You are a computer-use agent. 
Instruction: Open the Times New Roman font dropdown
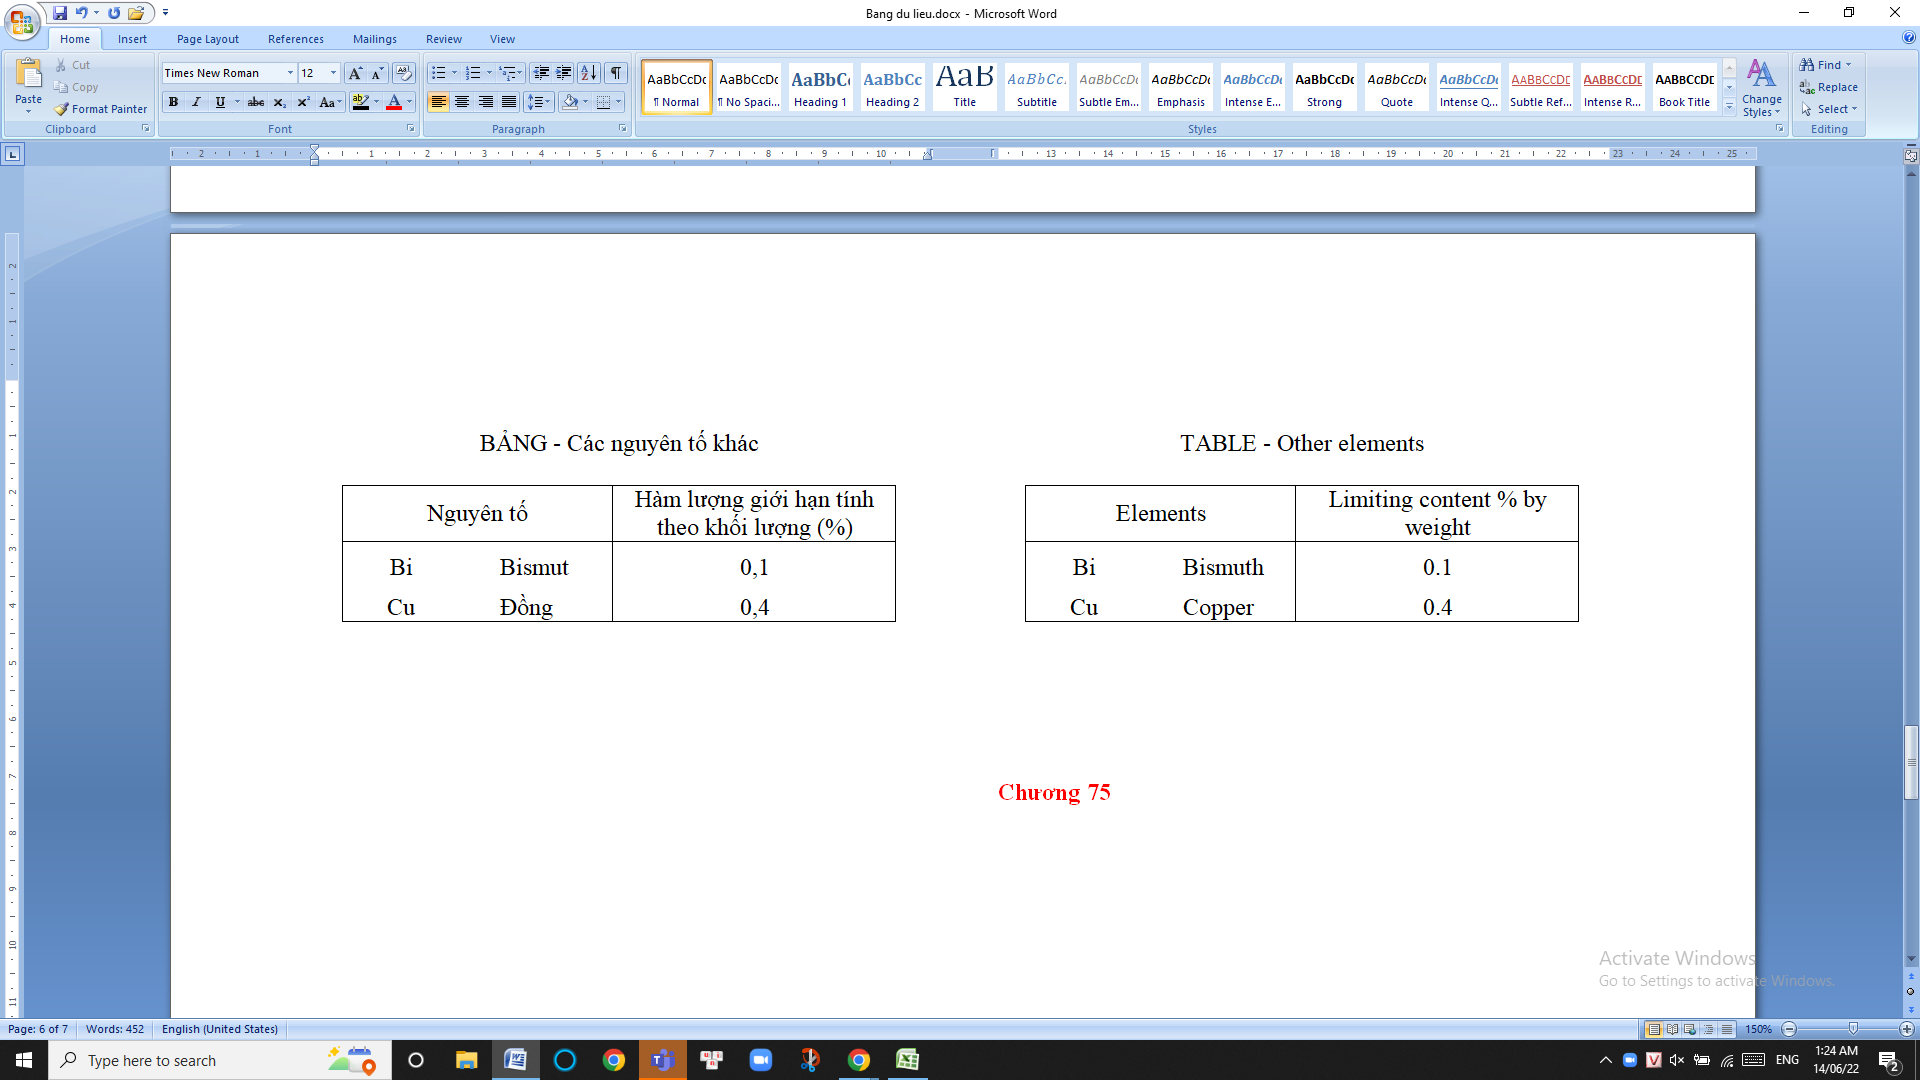[x=290, y=73]
